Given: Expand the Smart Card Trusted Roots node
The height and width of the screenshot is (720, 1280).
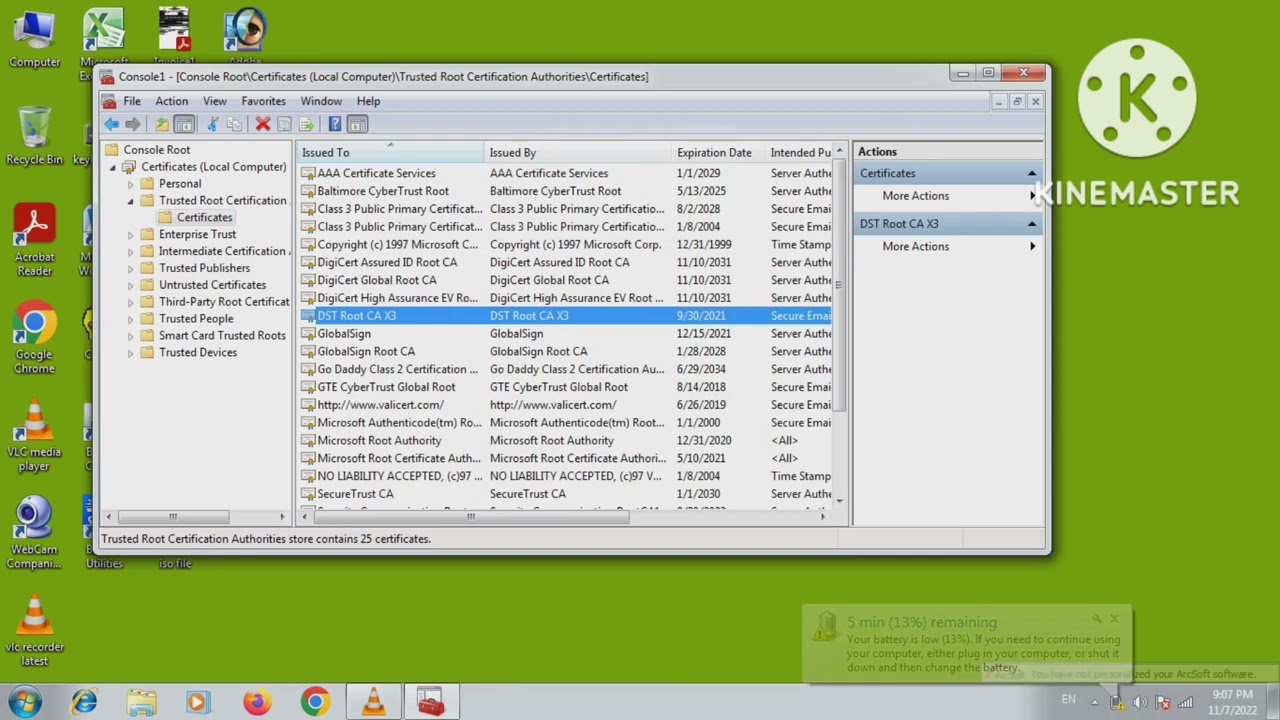Looking at the screenshot, I should click(130, 336).
